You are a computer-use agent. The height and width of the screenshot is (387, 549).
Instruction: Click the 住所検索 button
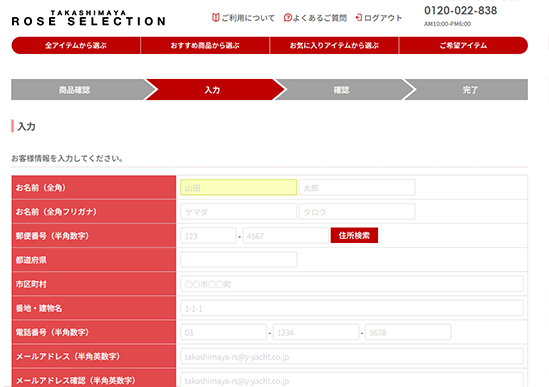tap(354, 235)
